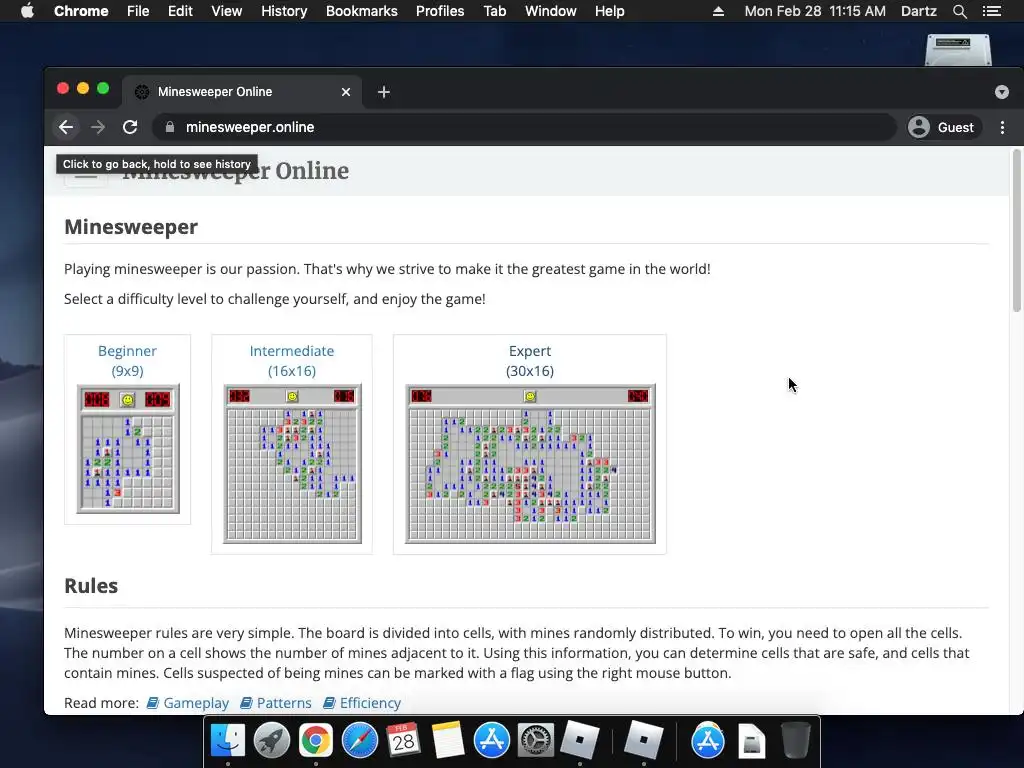
Task: Open Launchpad rocket in the Dock
Action: tap(272, 741)
